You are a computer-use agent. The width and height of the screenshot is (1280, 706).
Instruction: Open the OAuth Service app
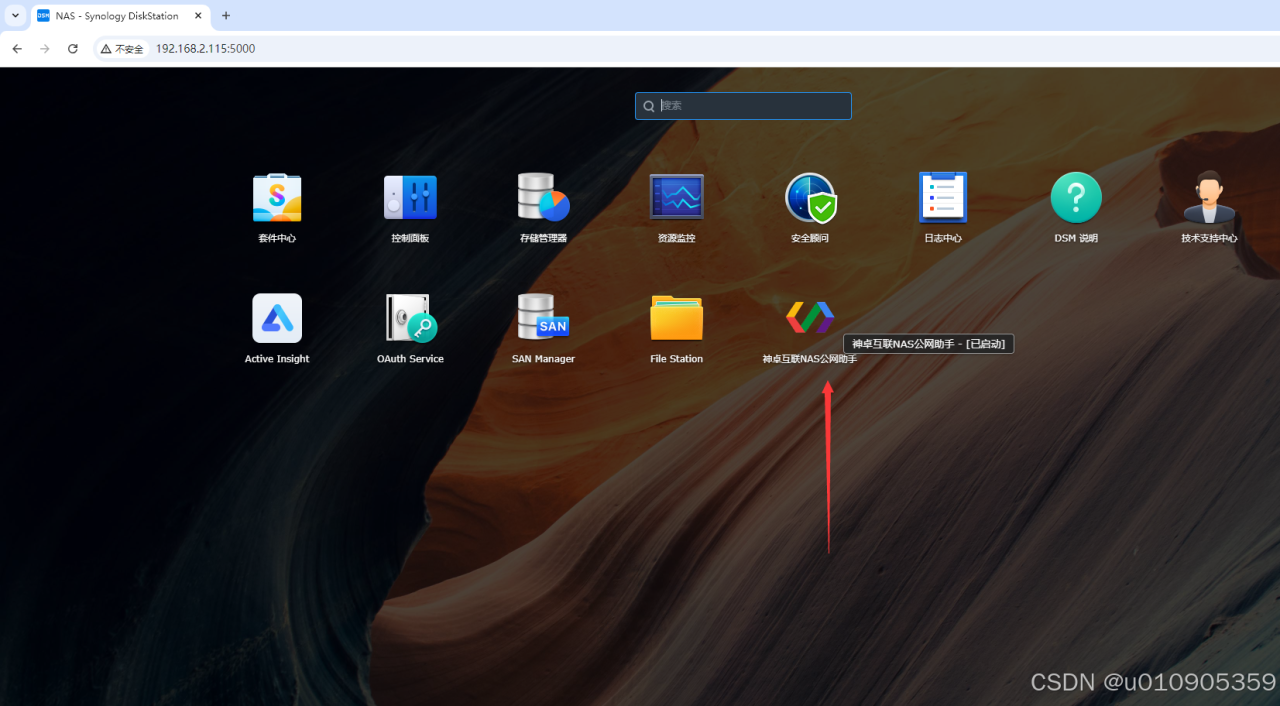click(x=410, y=318)
